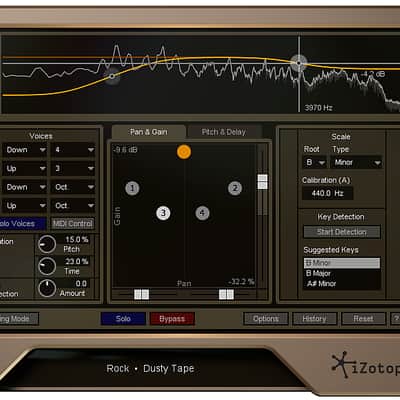Viewport: 400px width, 400px height.
Task: Switch to the Pitch & Delay tab
Action: tap(224, 132)
